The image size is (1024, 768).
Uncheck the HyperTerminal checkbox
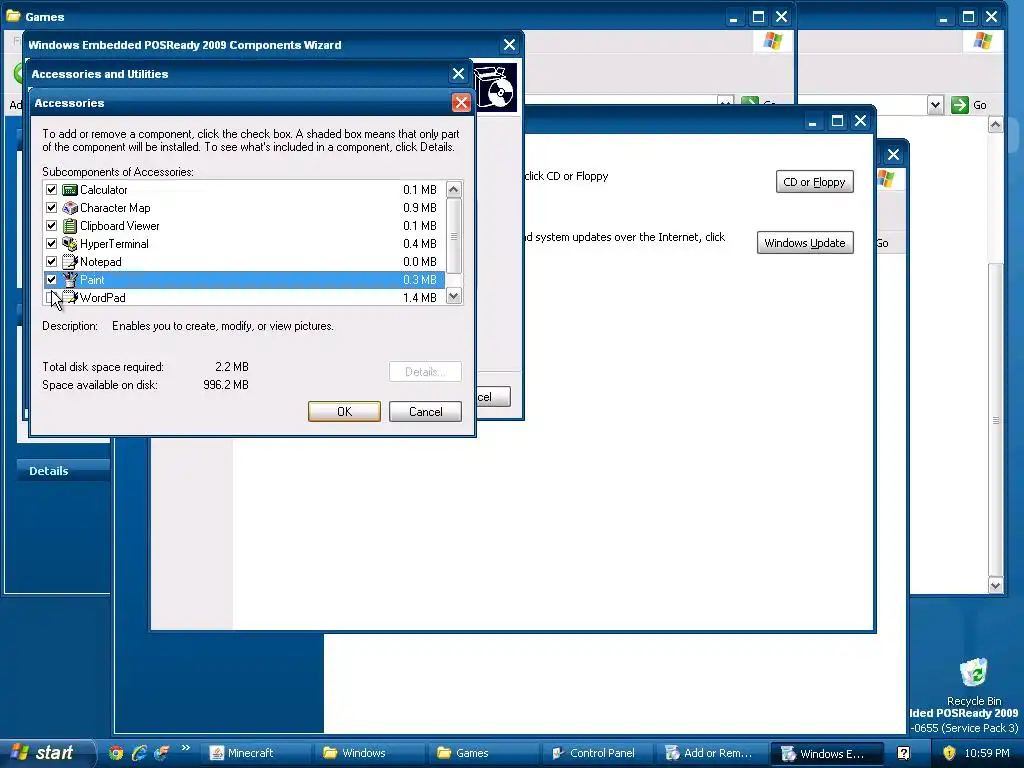(x=52, y=244)
